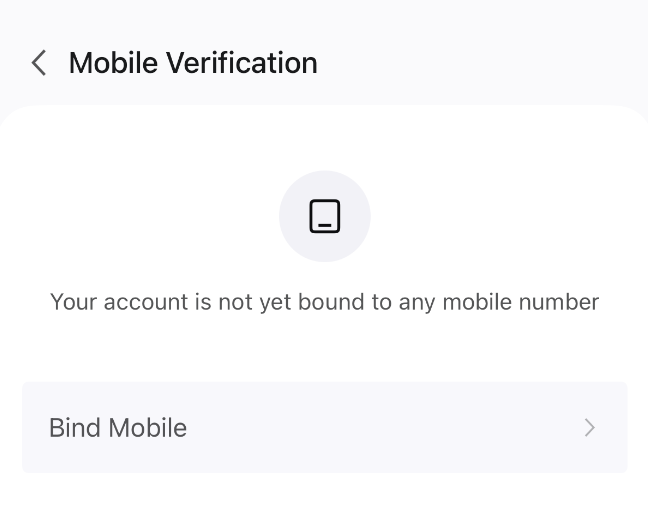Select the Bind Mobile text label
Screen dimensions: 648x510
(x=118, y=427)
